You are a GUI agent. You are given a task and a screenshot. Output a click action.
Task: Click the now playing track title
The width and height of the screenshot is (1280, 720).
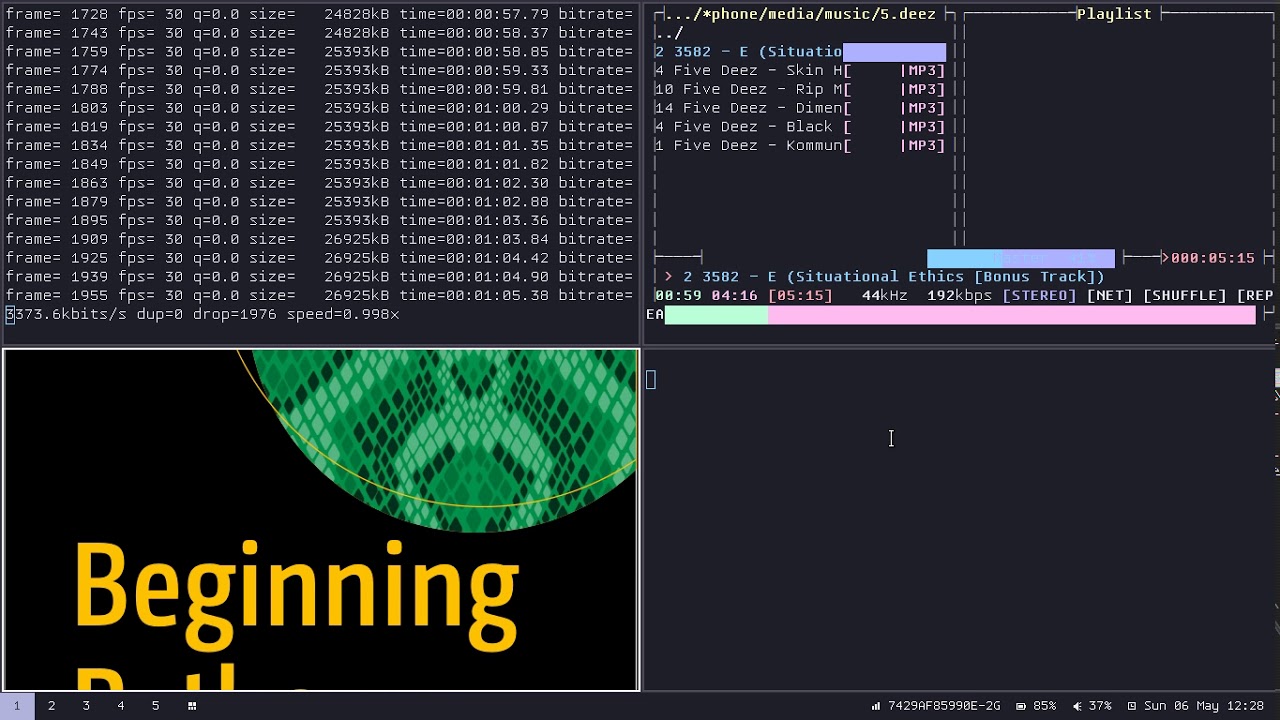[894, 277]
